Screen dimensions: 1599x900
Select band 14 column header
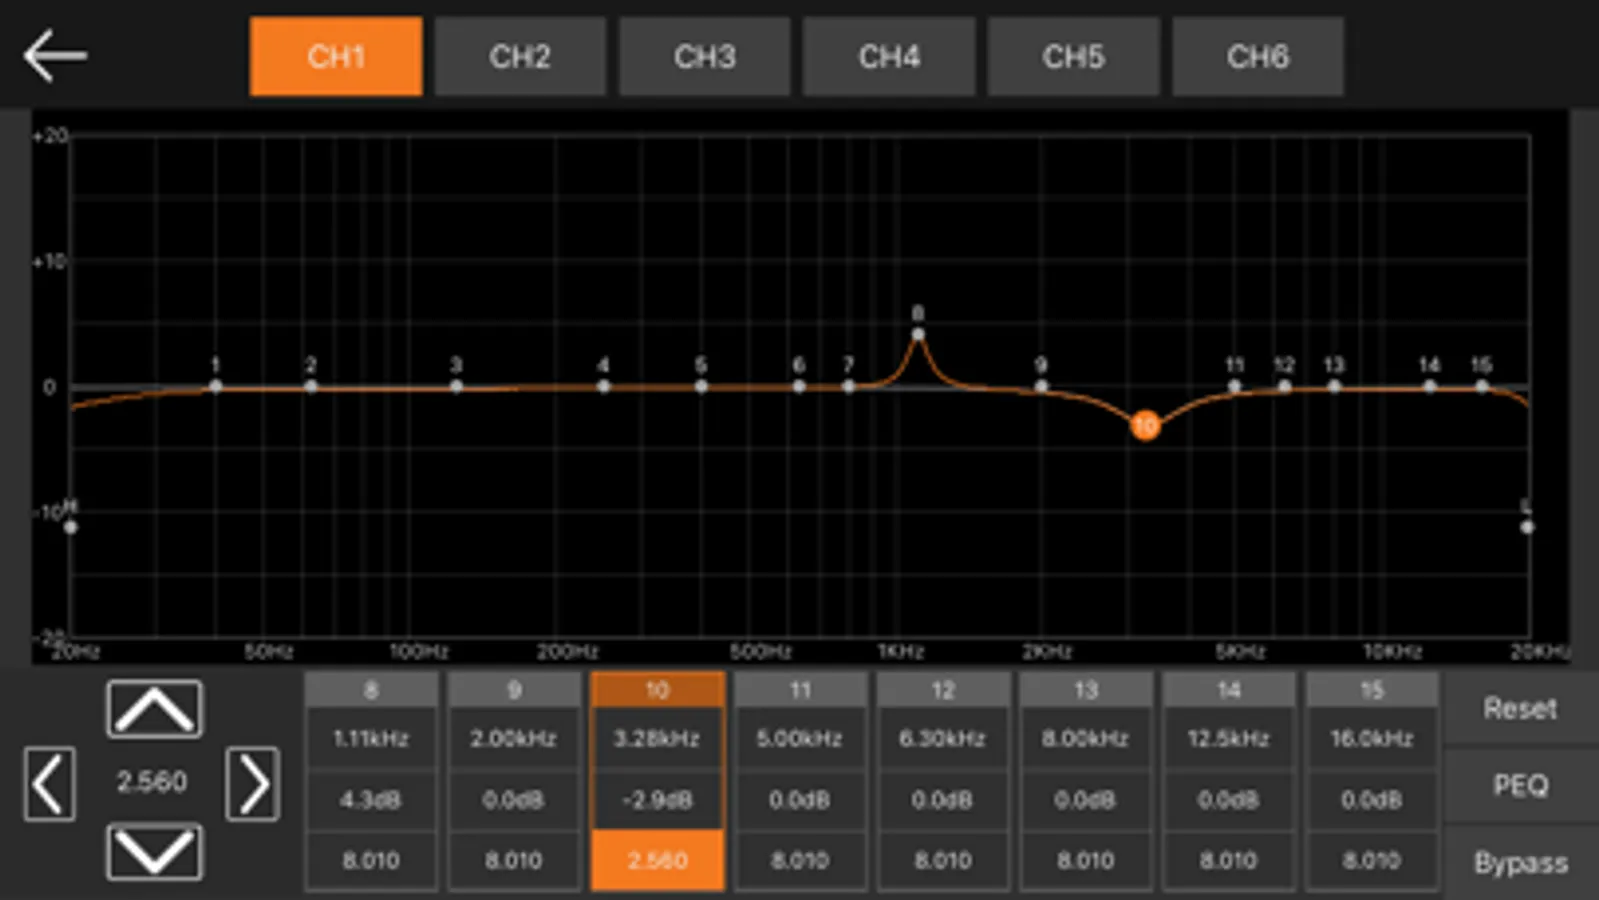coord(1229,690)
